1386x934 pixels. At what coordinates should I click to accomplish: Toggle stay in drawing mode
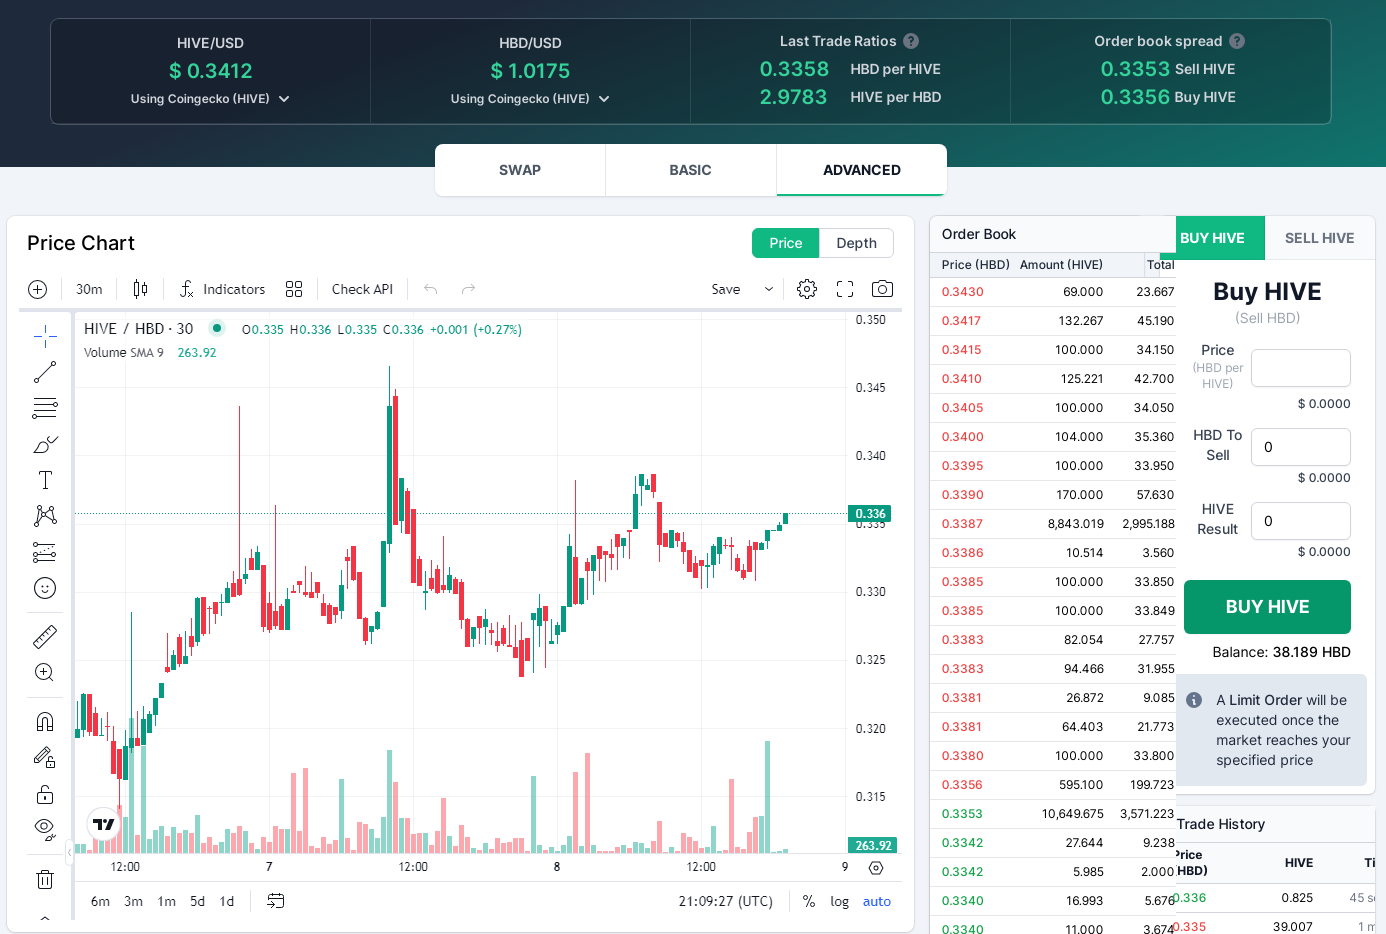45,758
